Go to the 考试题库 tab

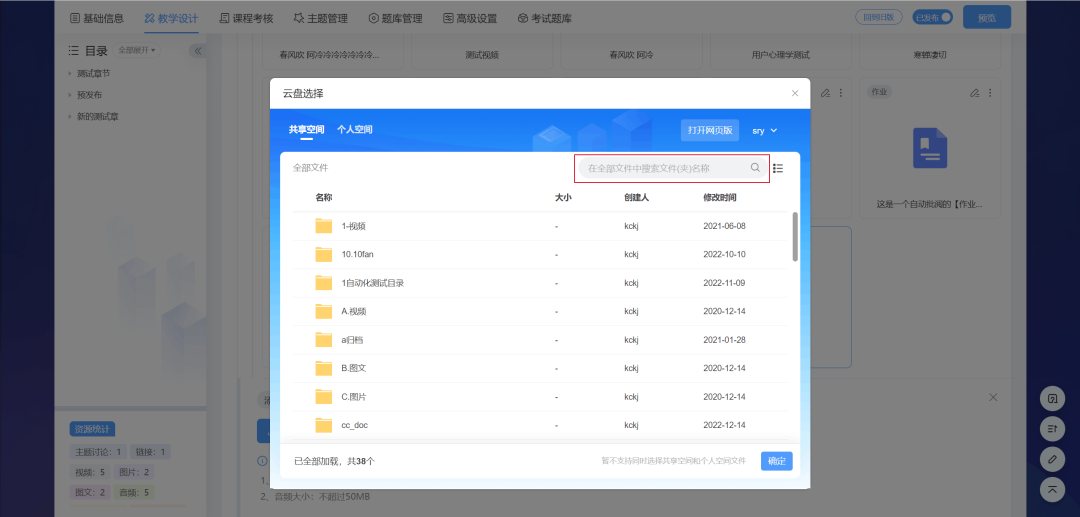click(x=544, y=19)
